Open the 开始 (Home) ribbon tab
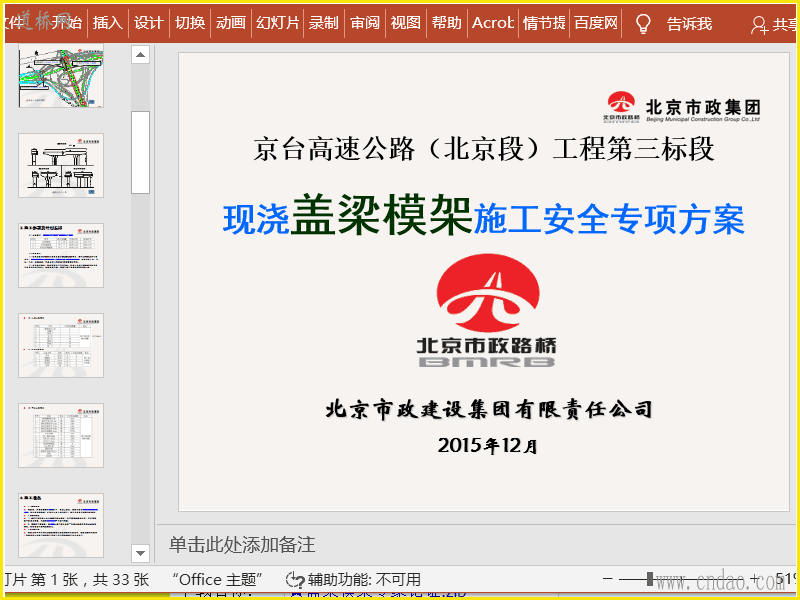800x600 pixels. (66, 23)
